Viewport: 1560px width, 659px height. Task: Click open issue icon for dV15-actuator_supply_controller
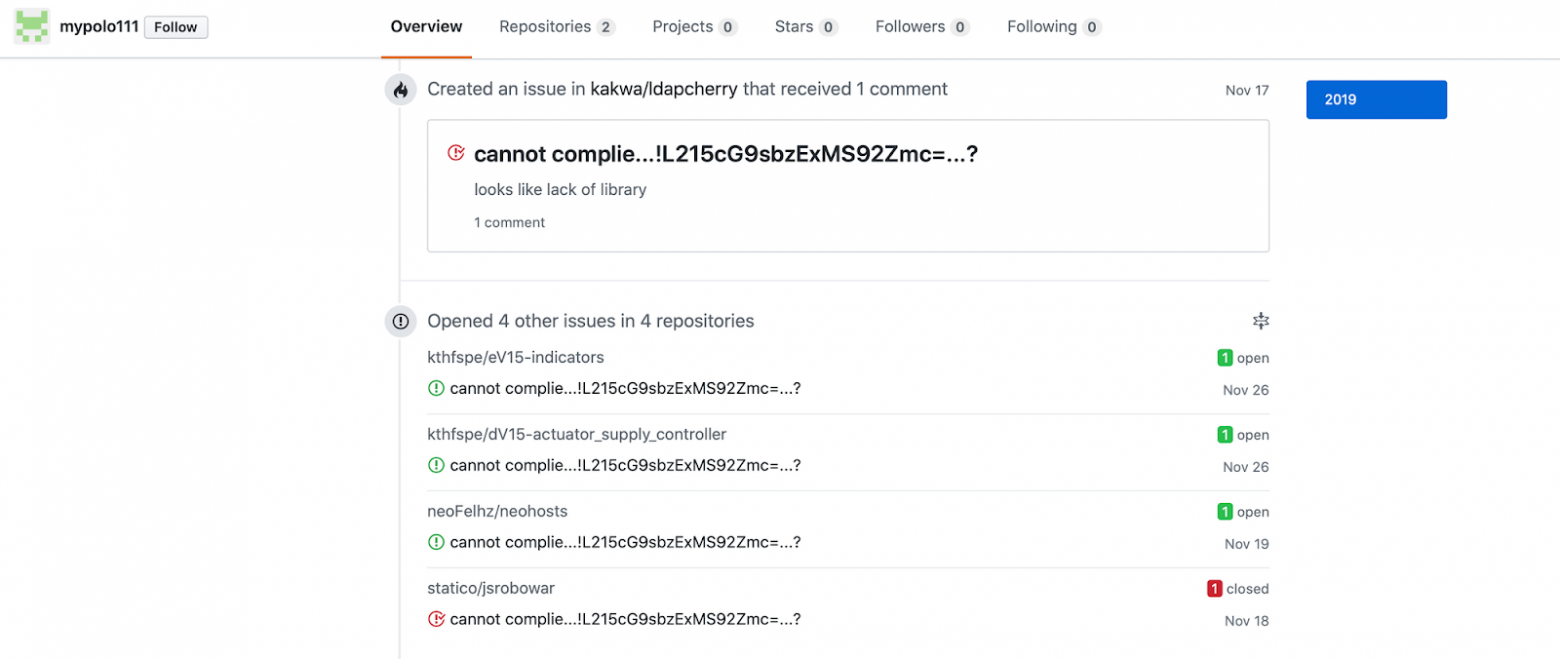(436, 466)
